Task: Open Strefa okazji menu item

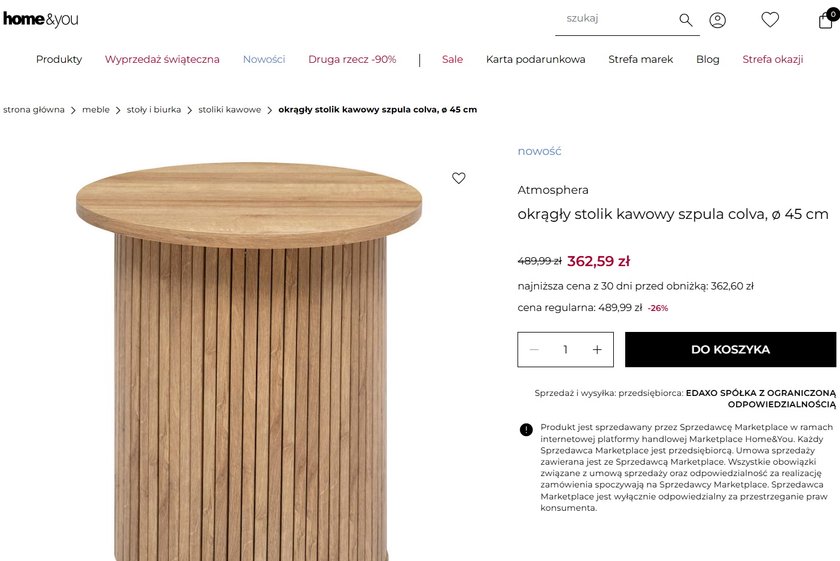Action: point(772,60)
